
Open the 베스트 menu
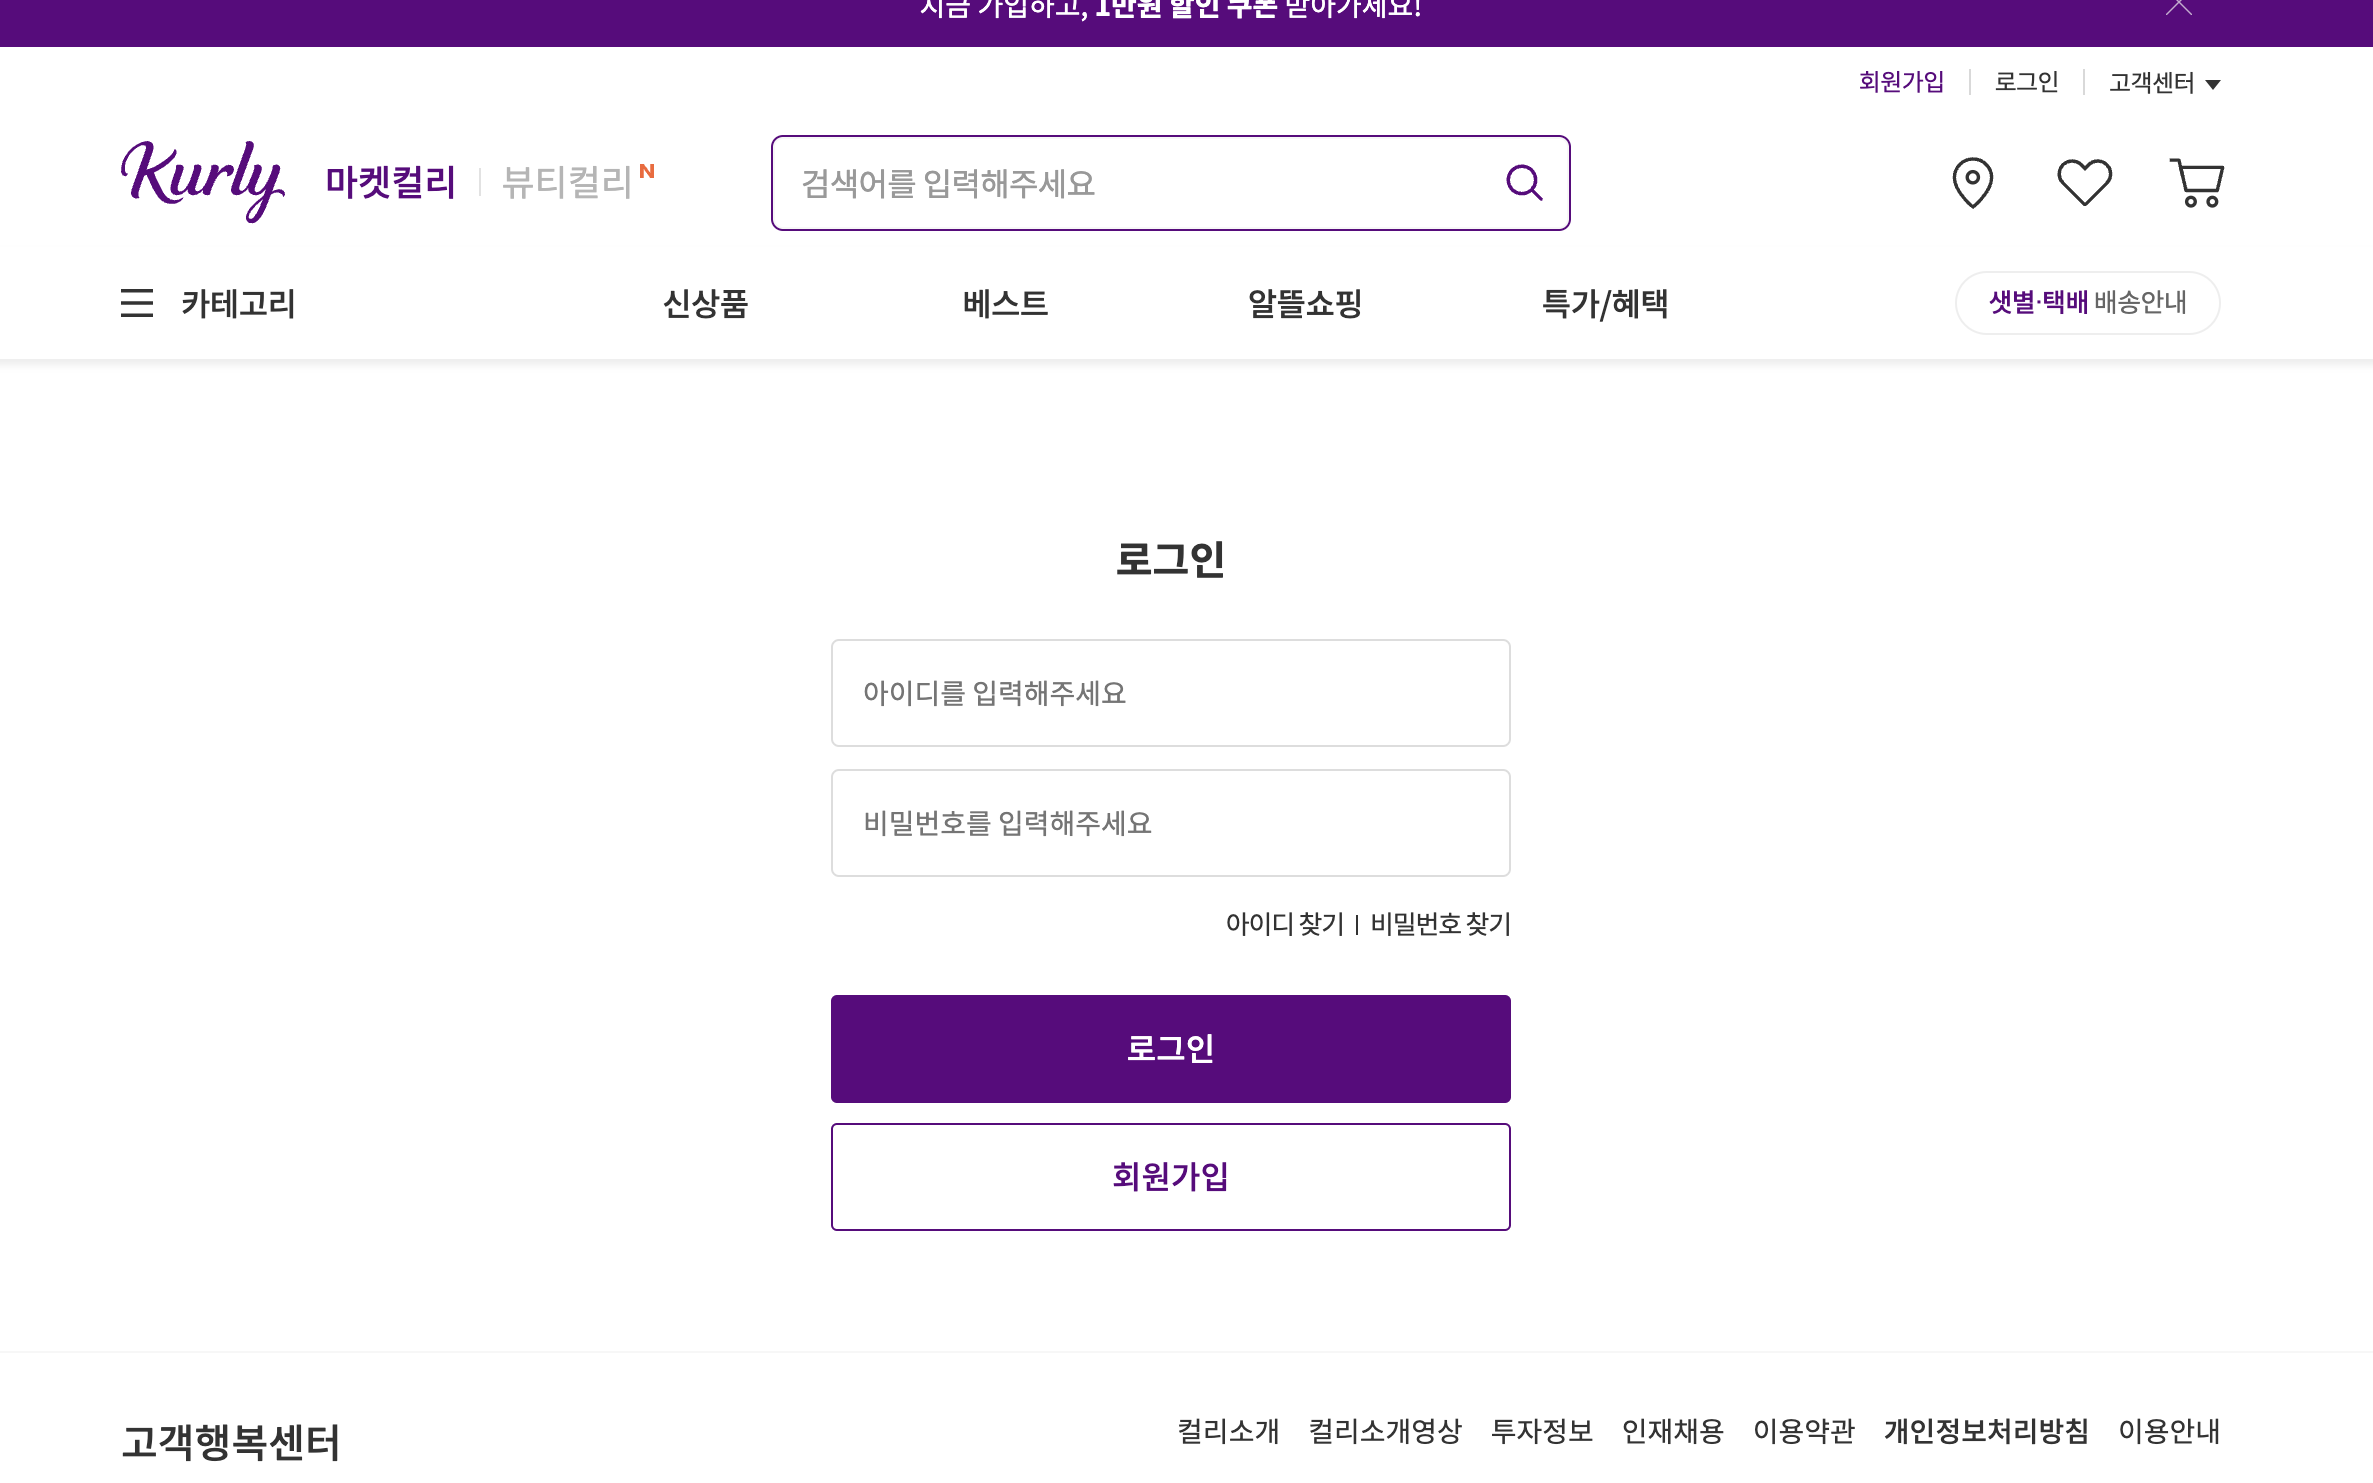coord(1005,303)
